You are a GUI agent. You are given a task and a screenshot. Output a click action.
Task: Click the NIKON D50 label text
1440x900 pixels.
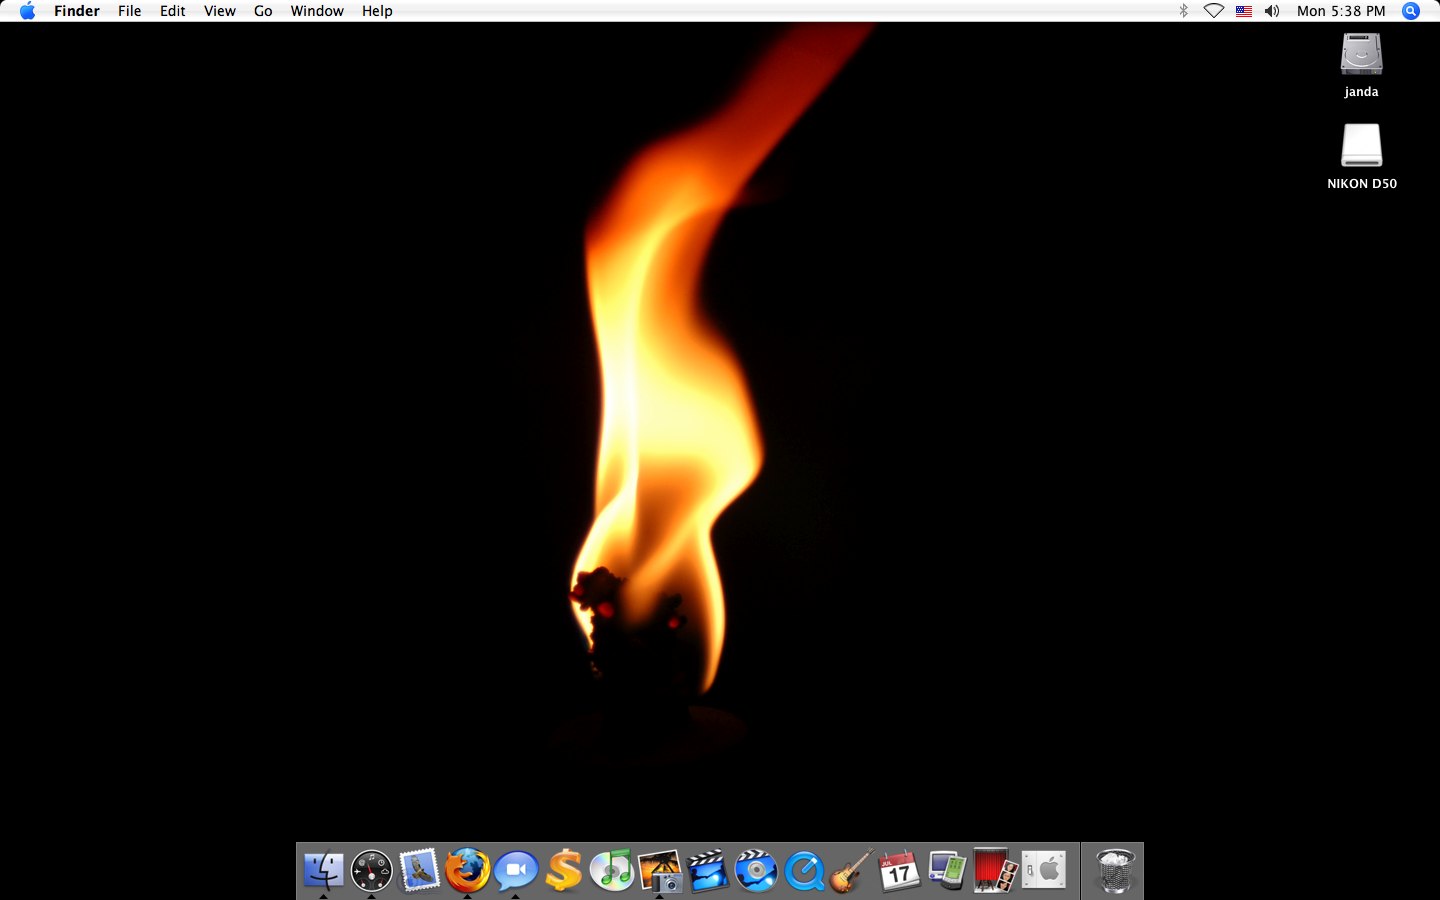point(1361,184)
